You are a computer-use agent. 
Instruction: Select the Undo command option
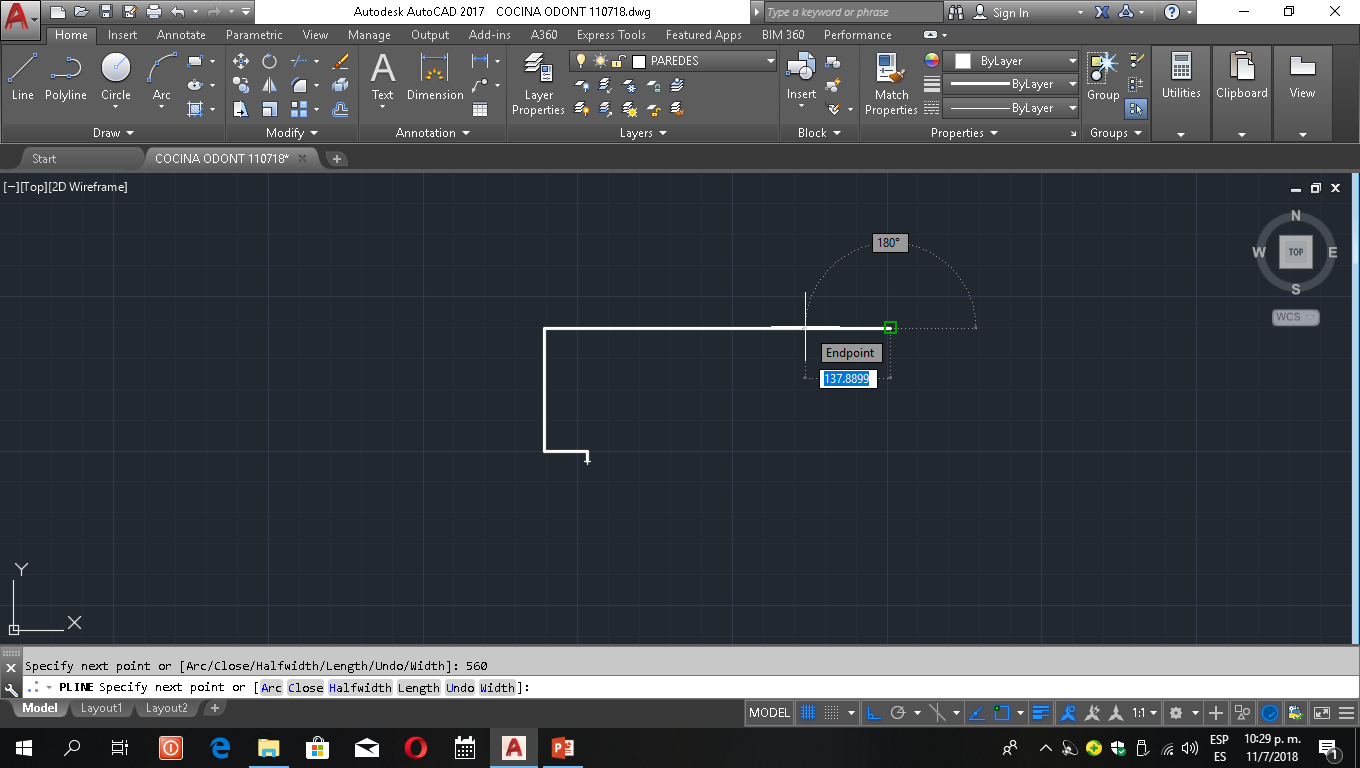click(x=460, y=687)
